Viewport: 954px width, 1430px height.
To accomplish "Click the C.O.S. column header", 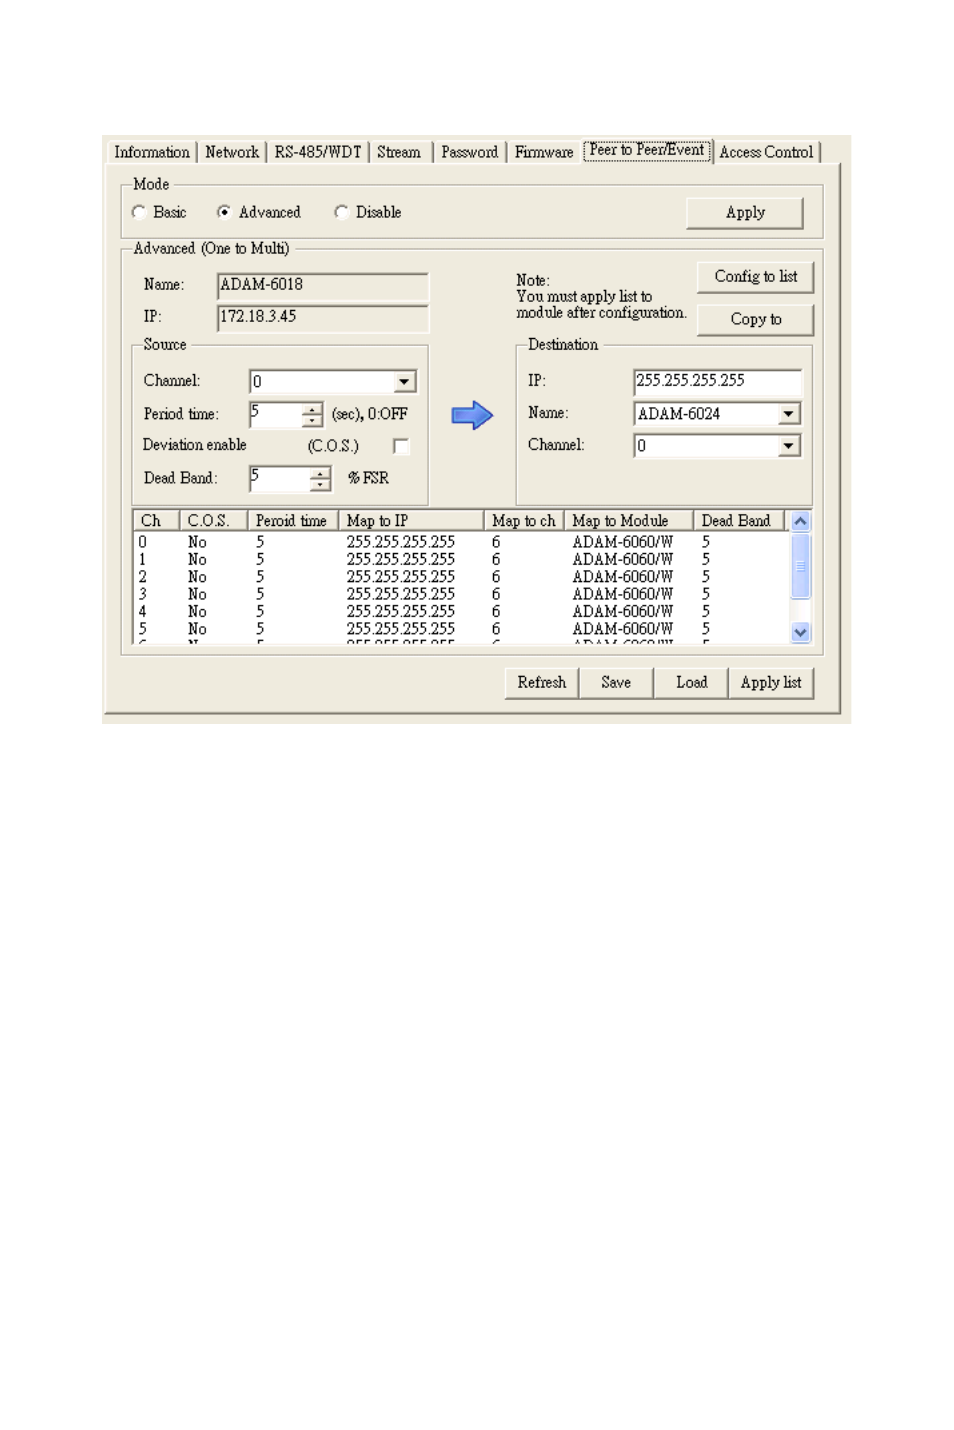I will click(213, 521).
